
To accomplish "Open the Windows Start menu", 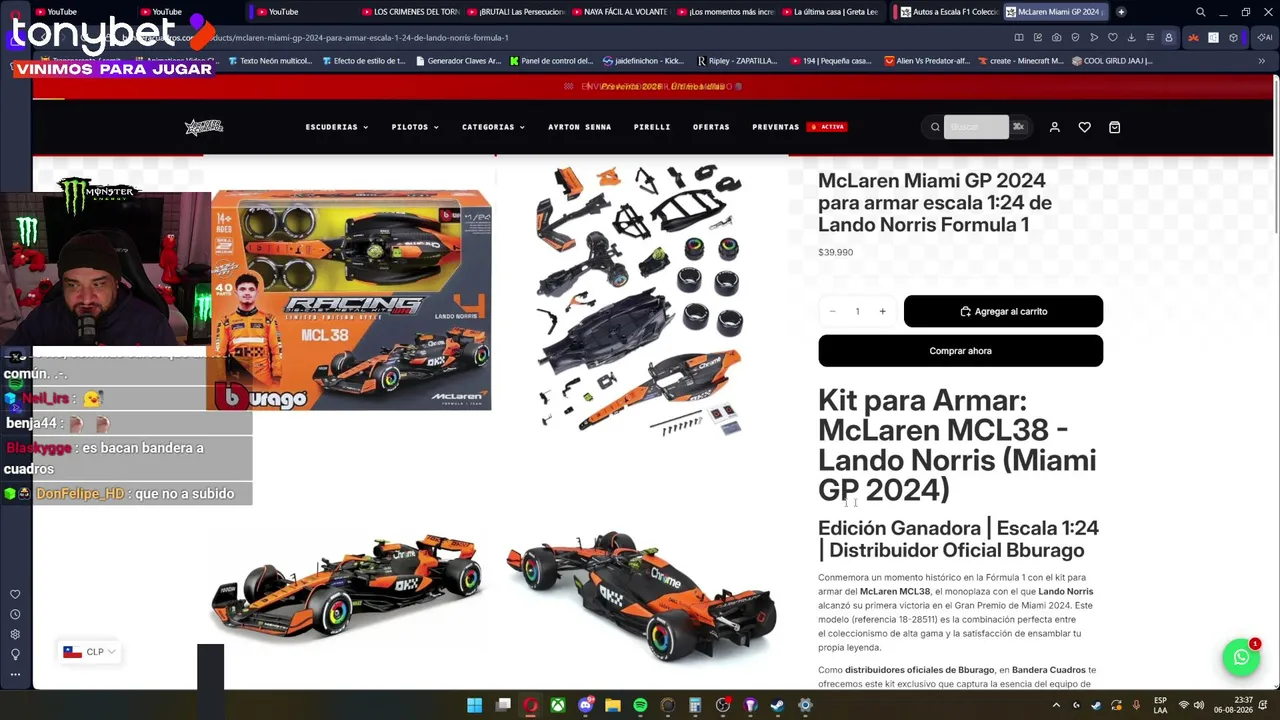I will point(474,705).
